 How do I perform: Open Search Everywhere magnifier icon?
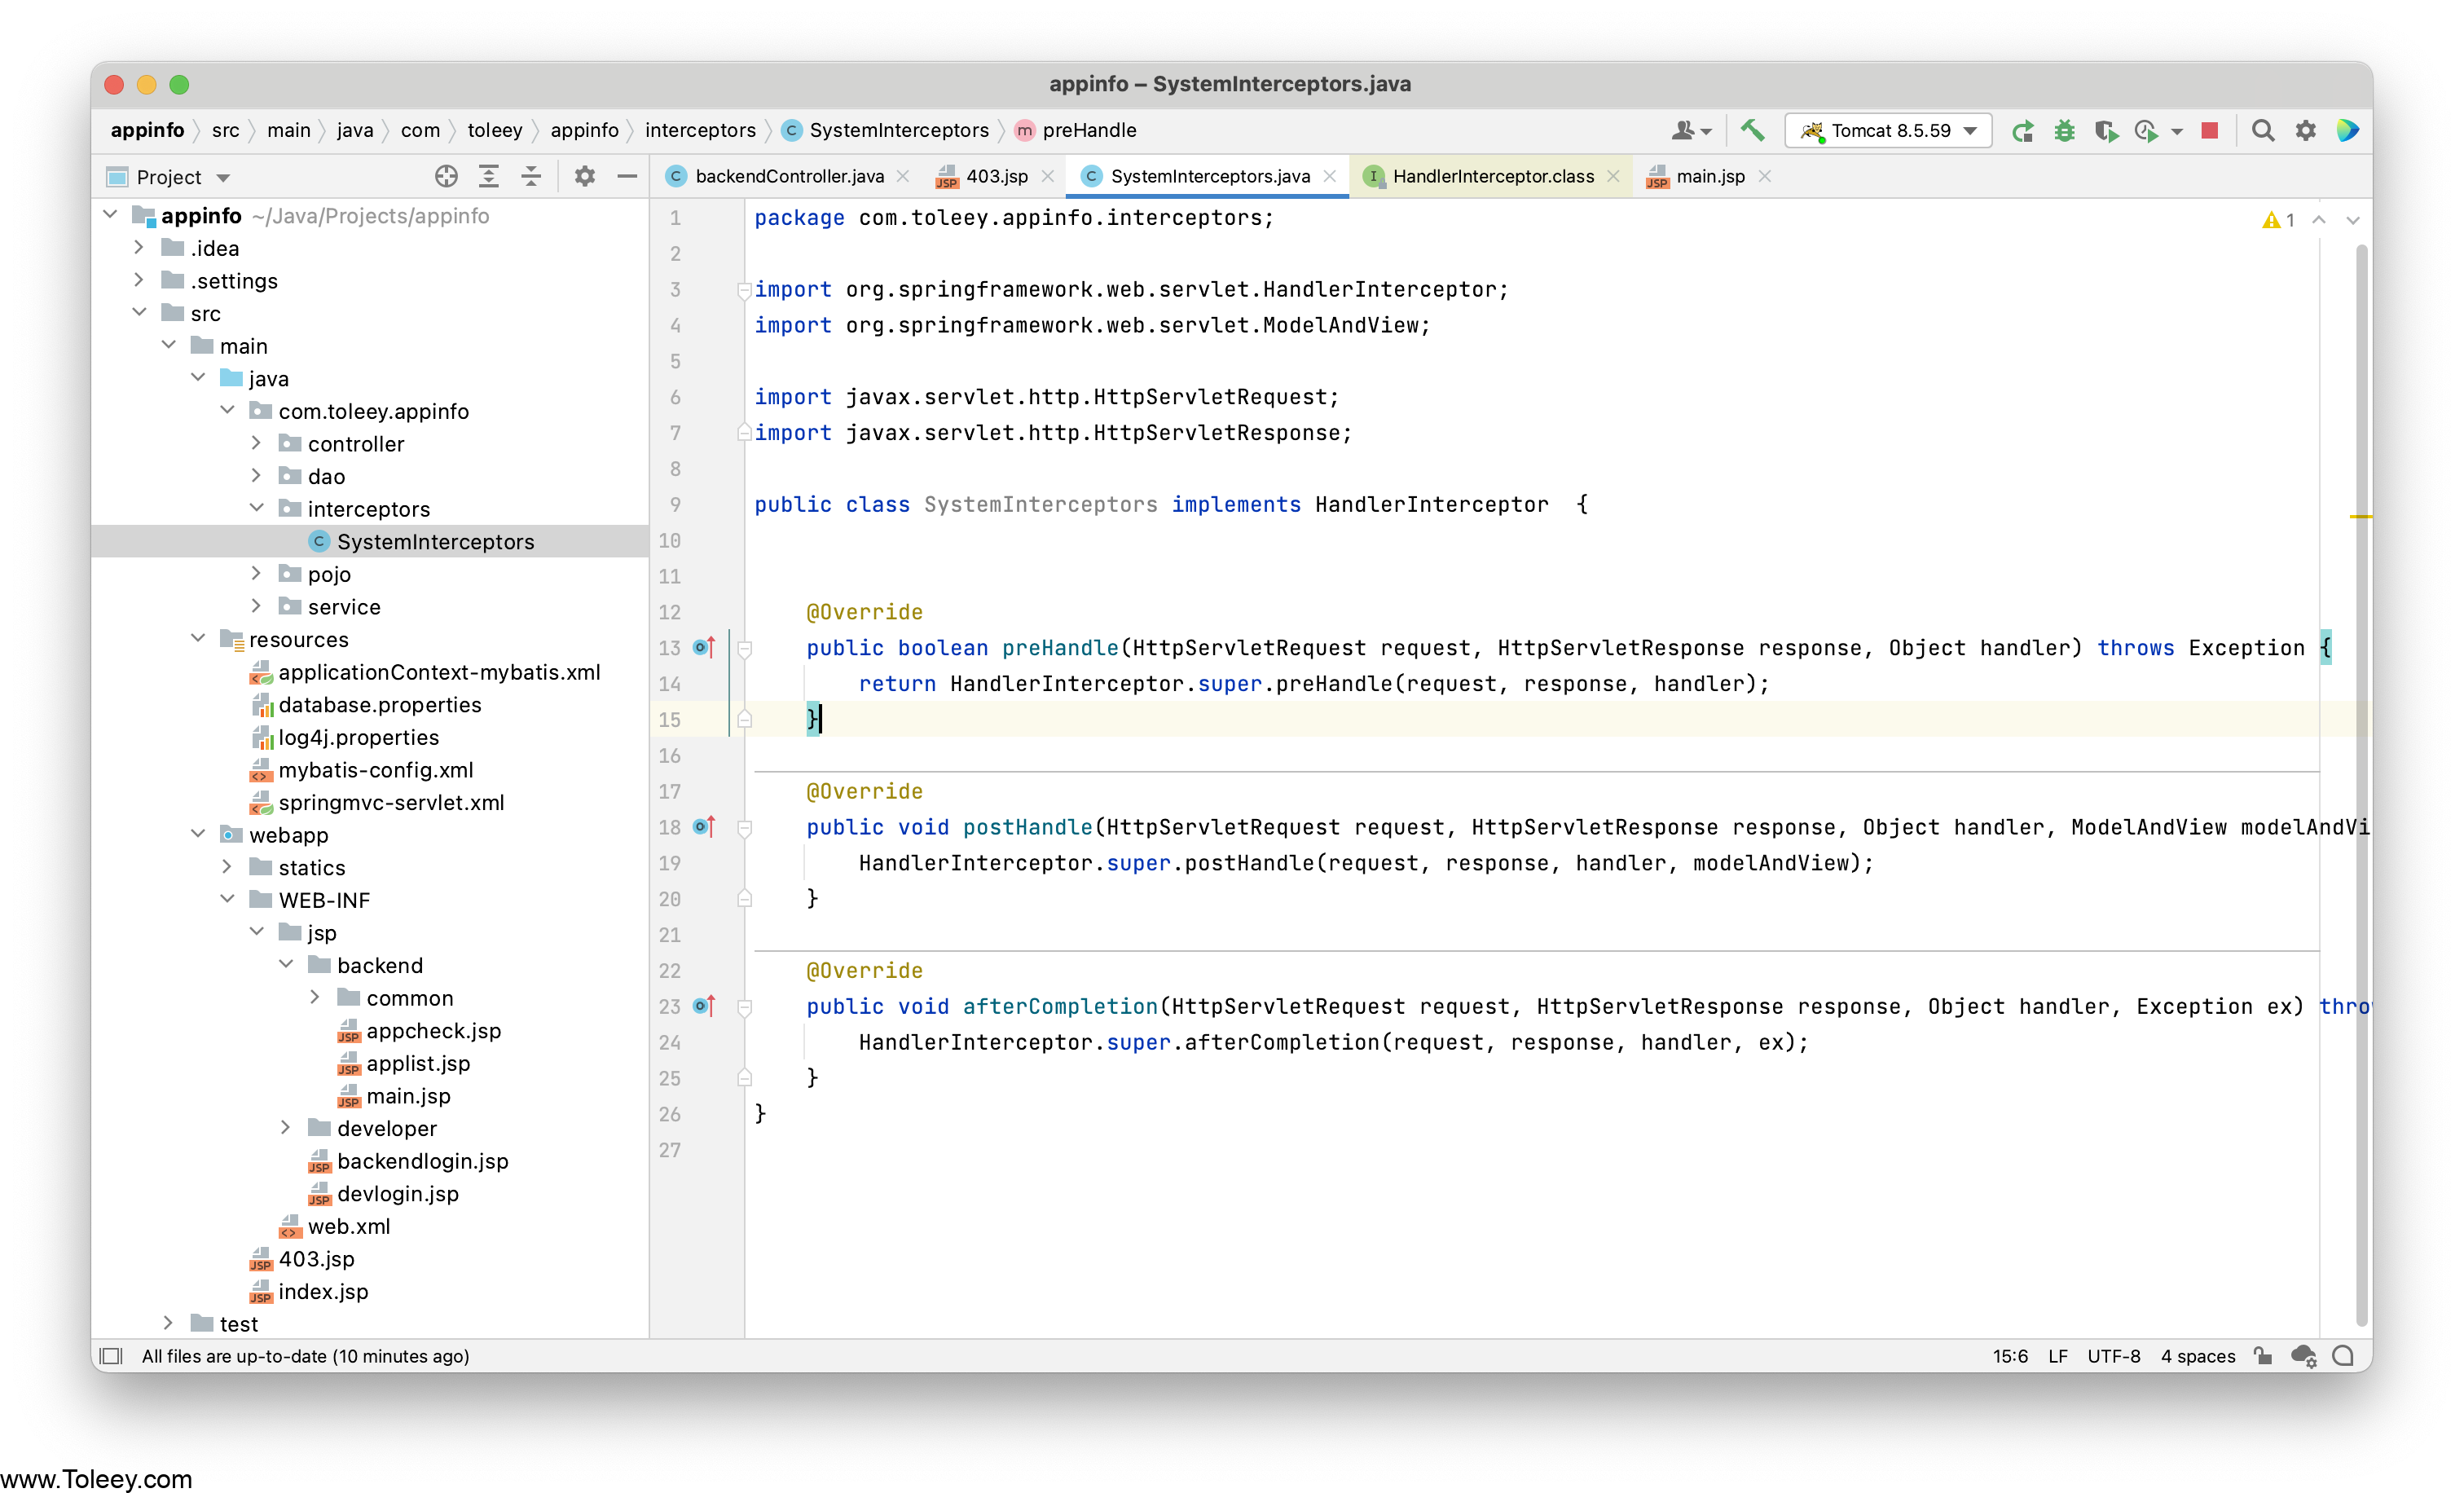point(2262,131)
